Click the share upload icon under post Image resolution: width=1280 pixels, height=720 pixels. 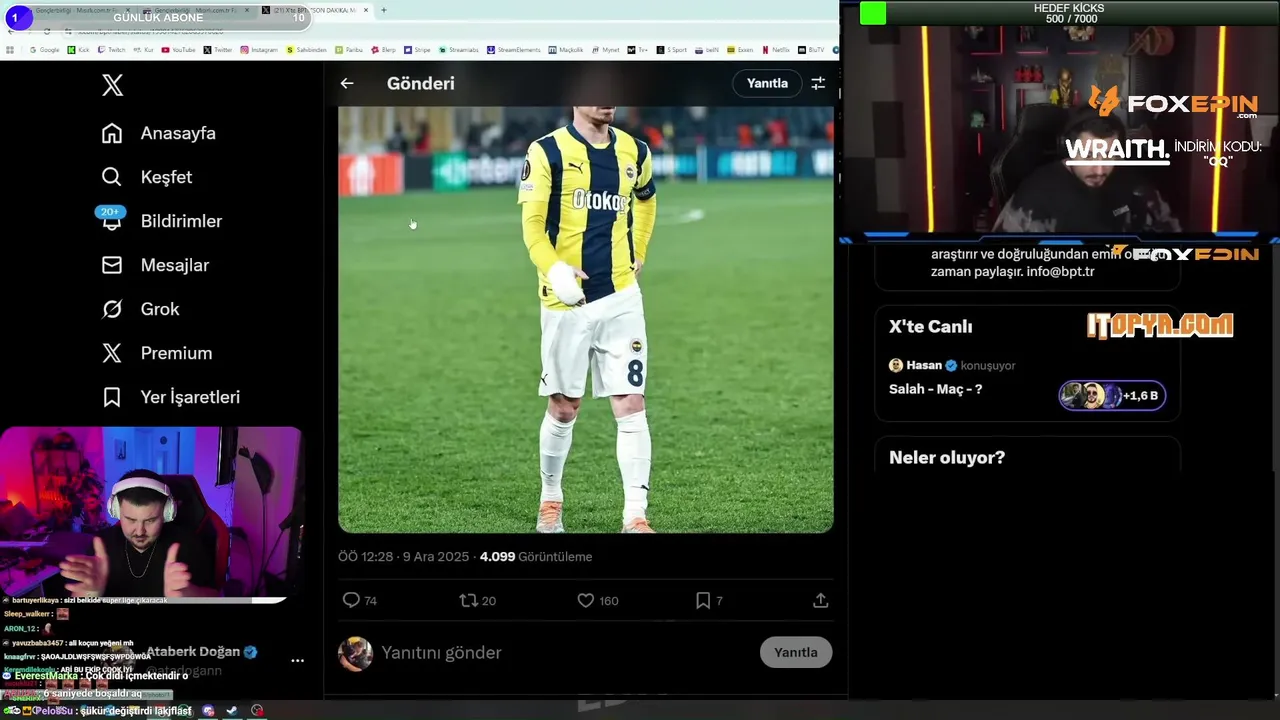[820, 600]
